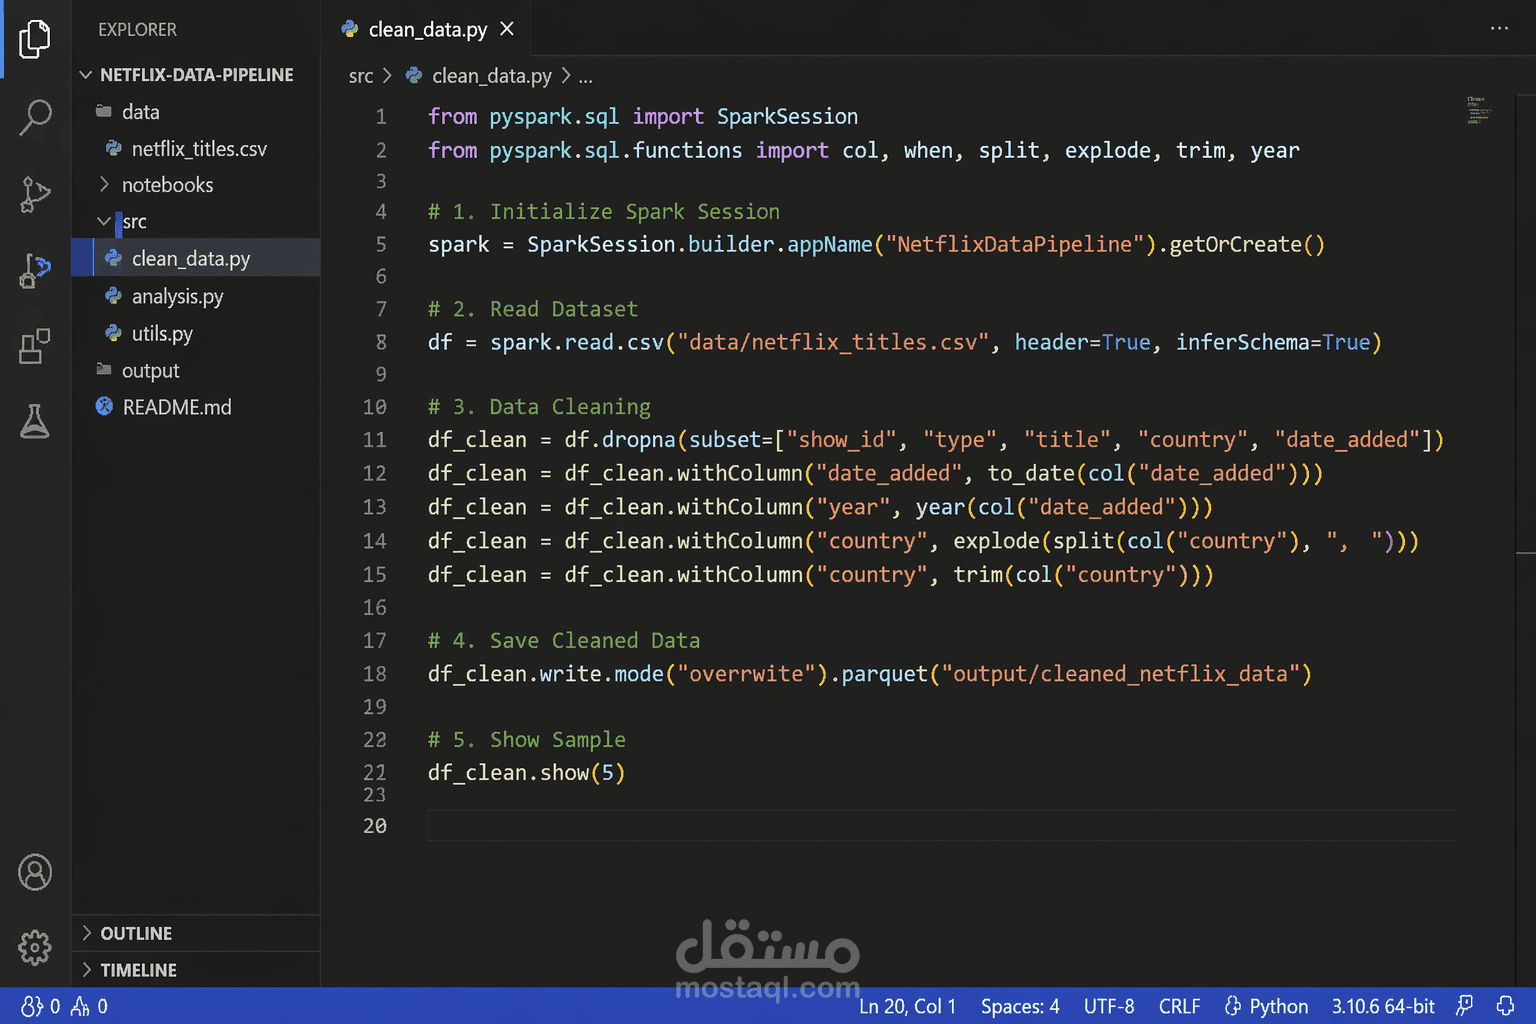Click the "# 4. Save Cleaned Data" comment
Viewport: 1536px width, 1024px height.
pos(564,641)
